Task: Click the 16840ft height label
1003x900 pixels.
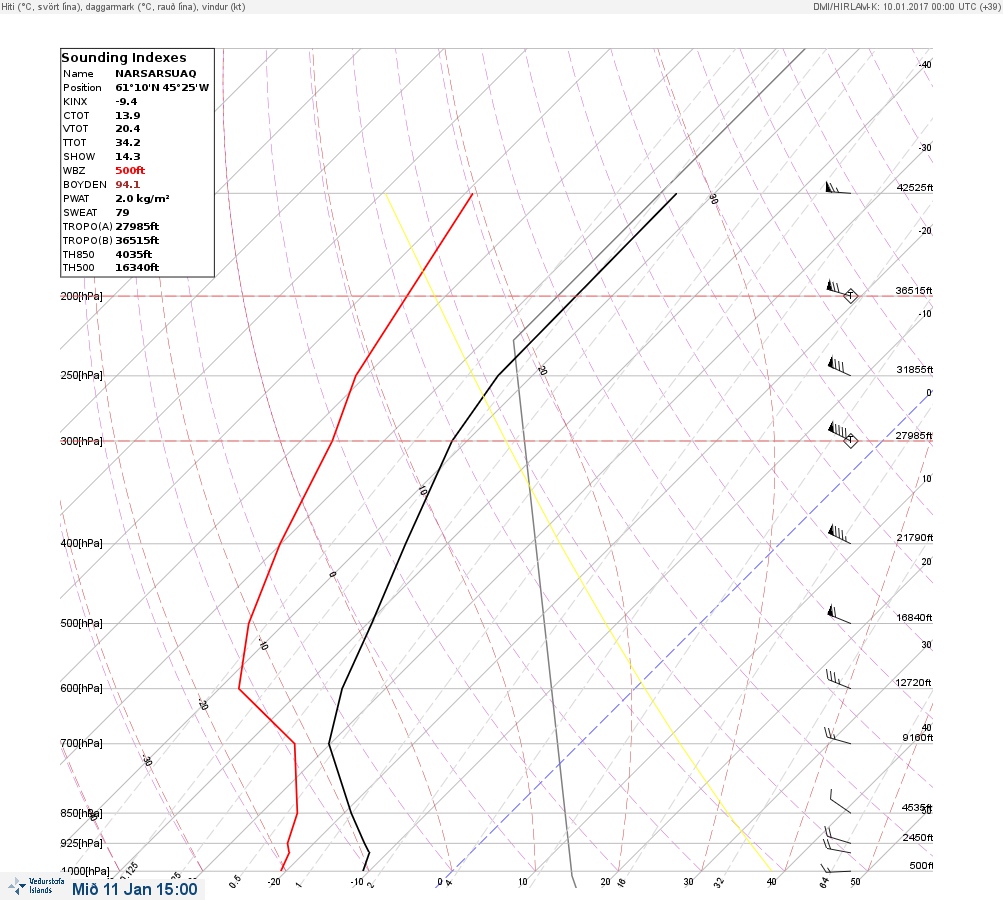Action: click(914, 617)
